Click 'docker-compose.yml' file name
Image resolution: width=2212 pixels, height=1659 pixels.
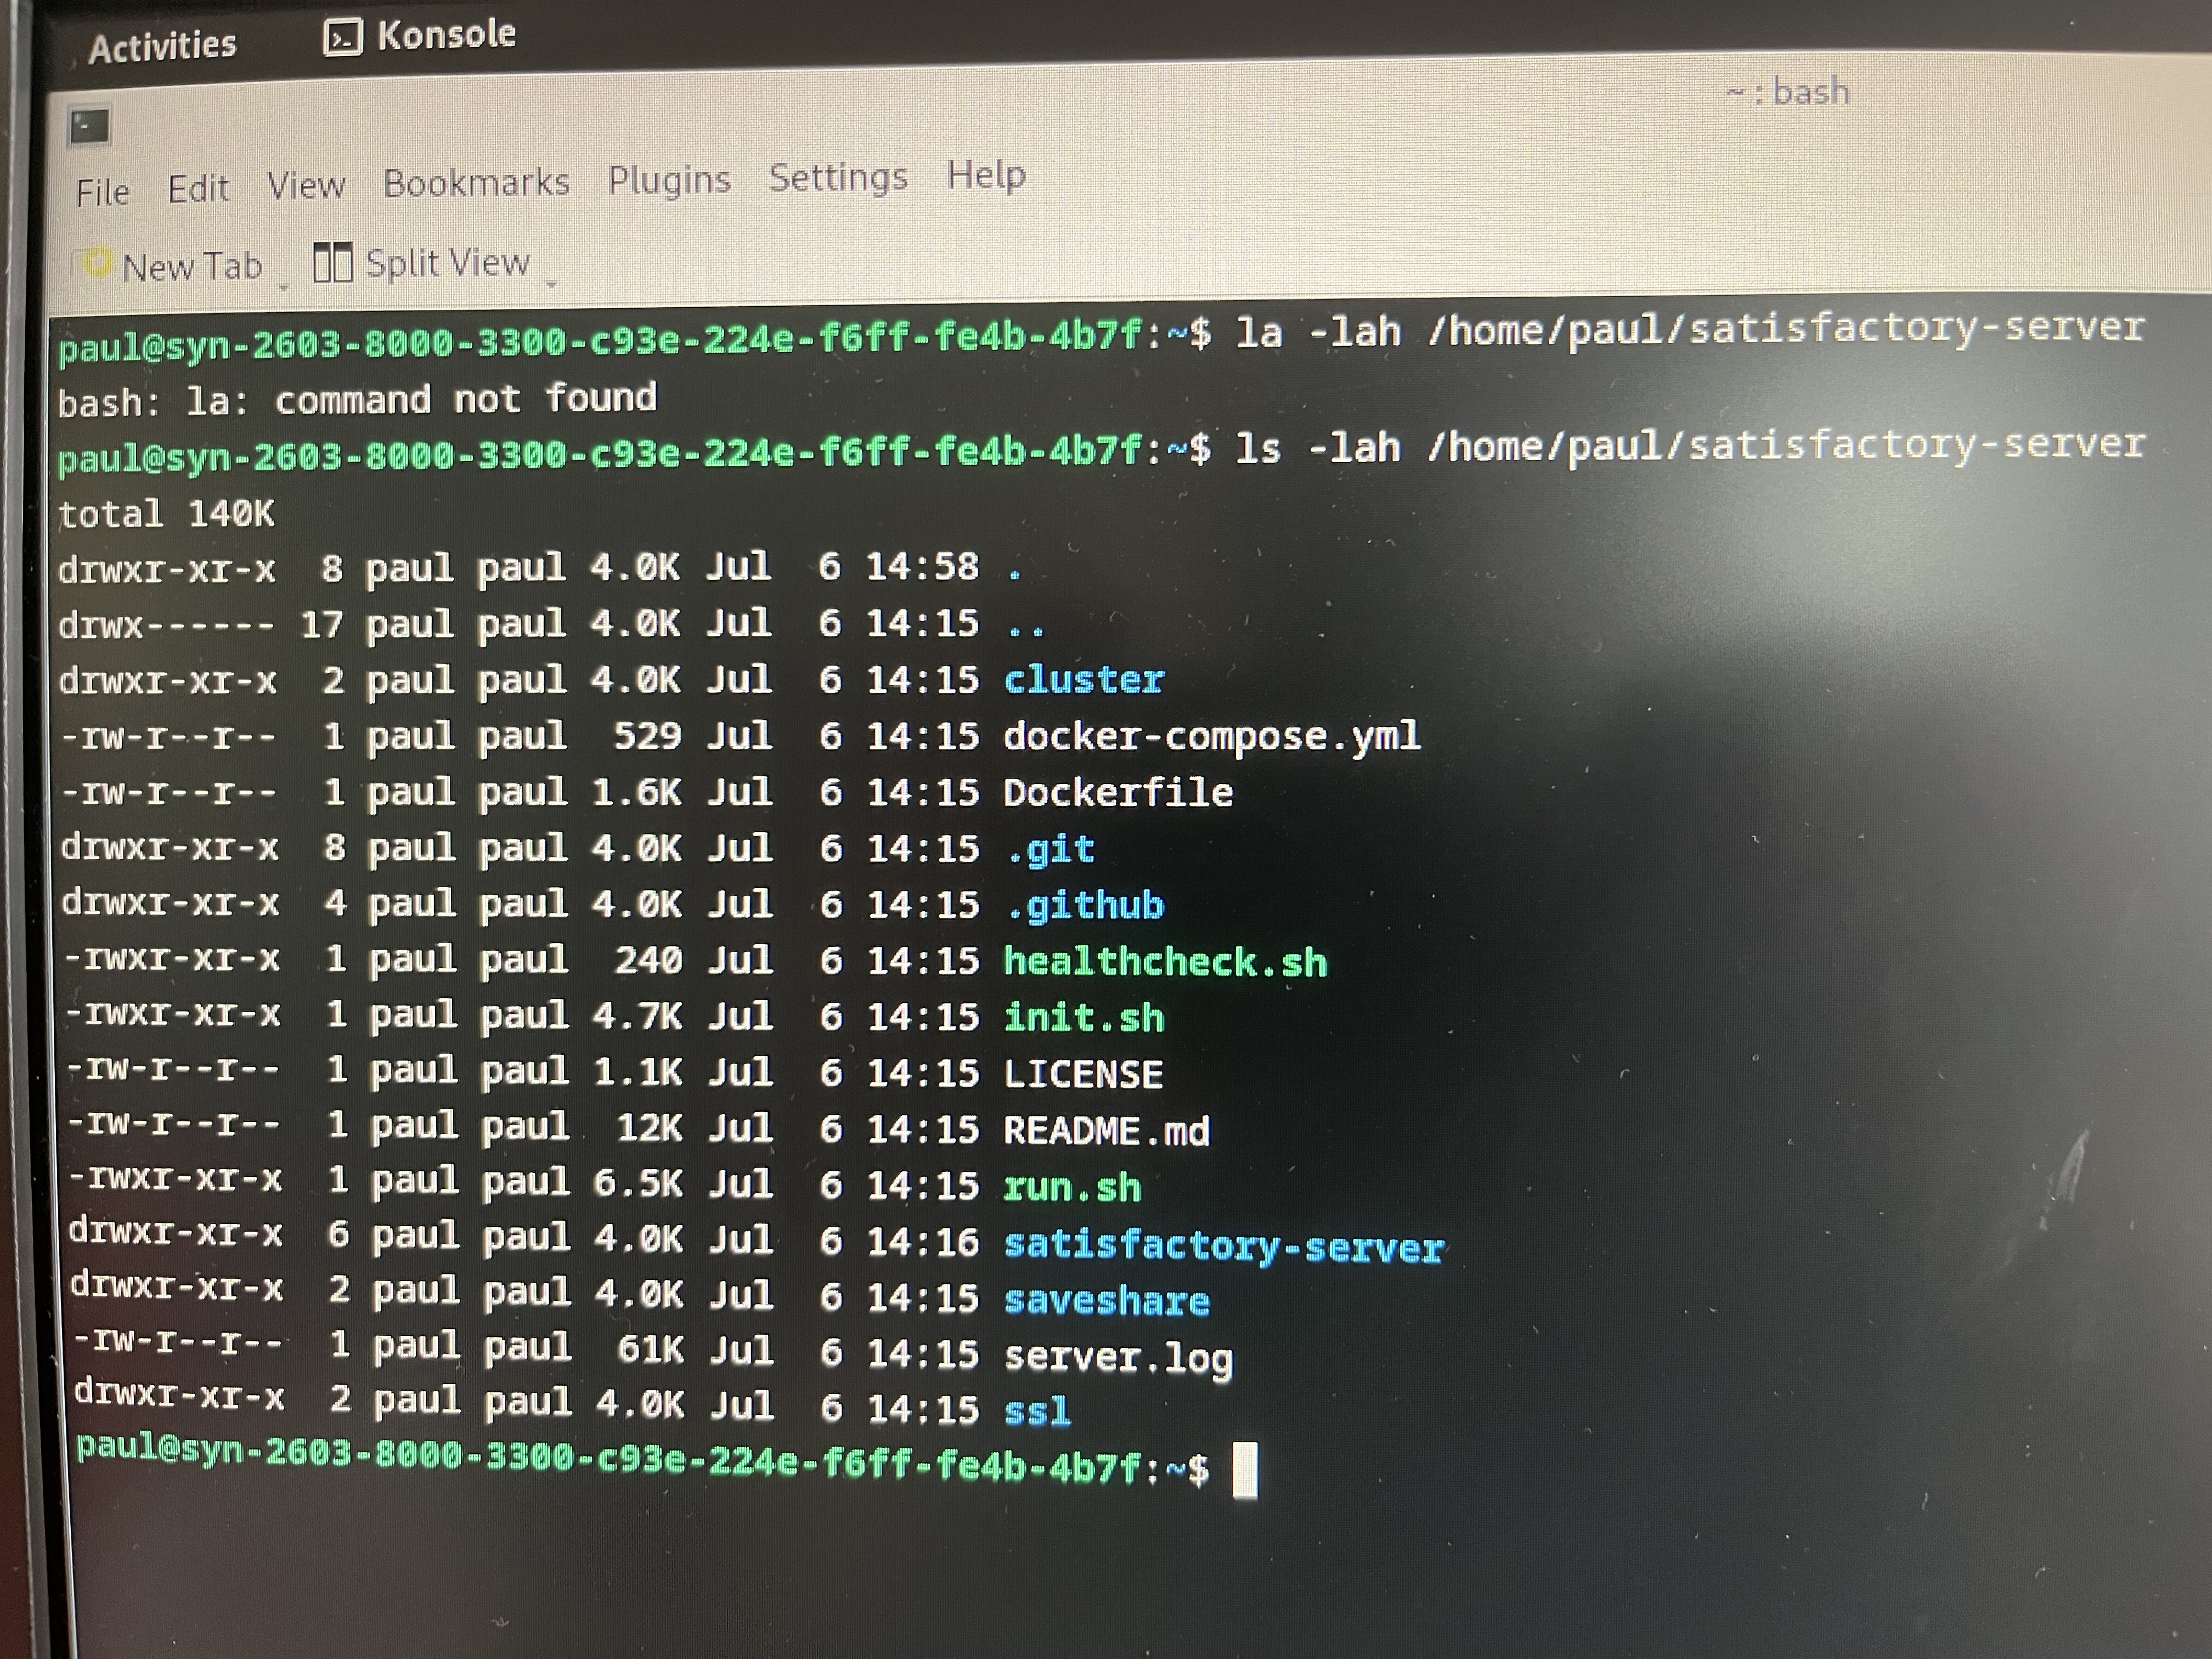(1211, 737)
